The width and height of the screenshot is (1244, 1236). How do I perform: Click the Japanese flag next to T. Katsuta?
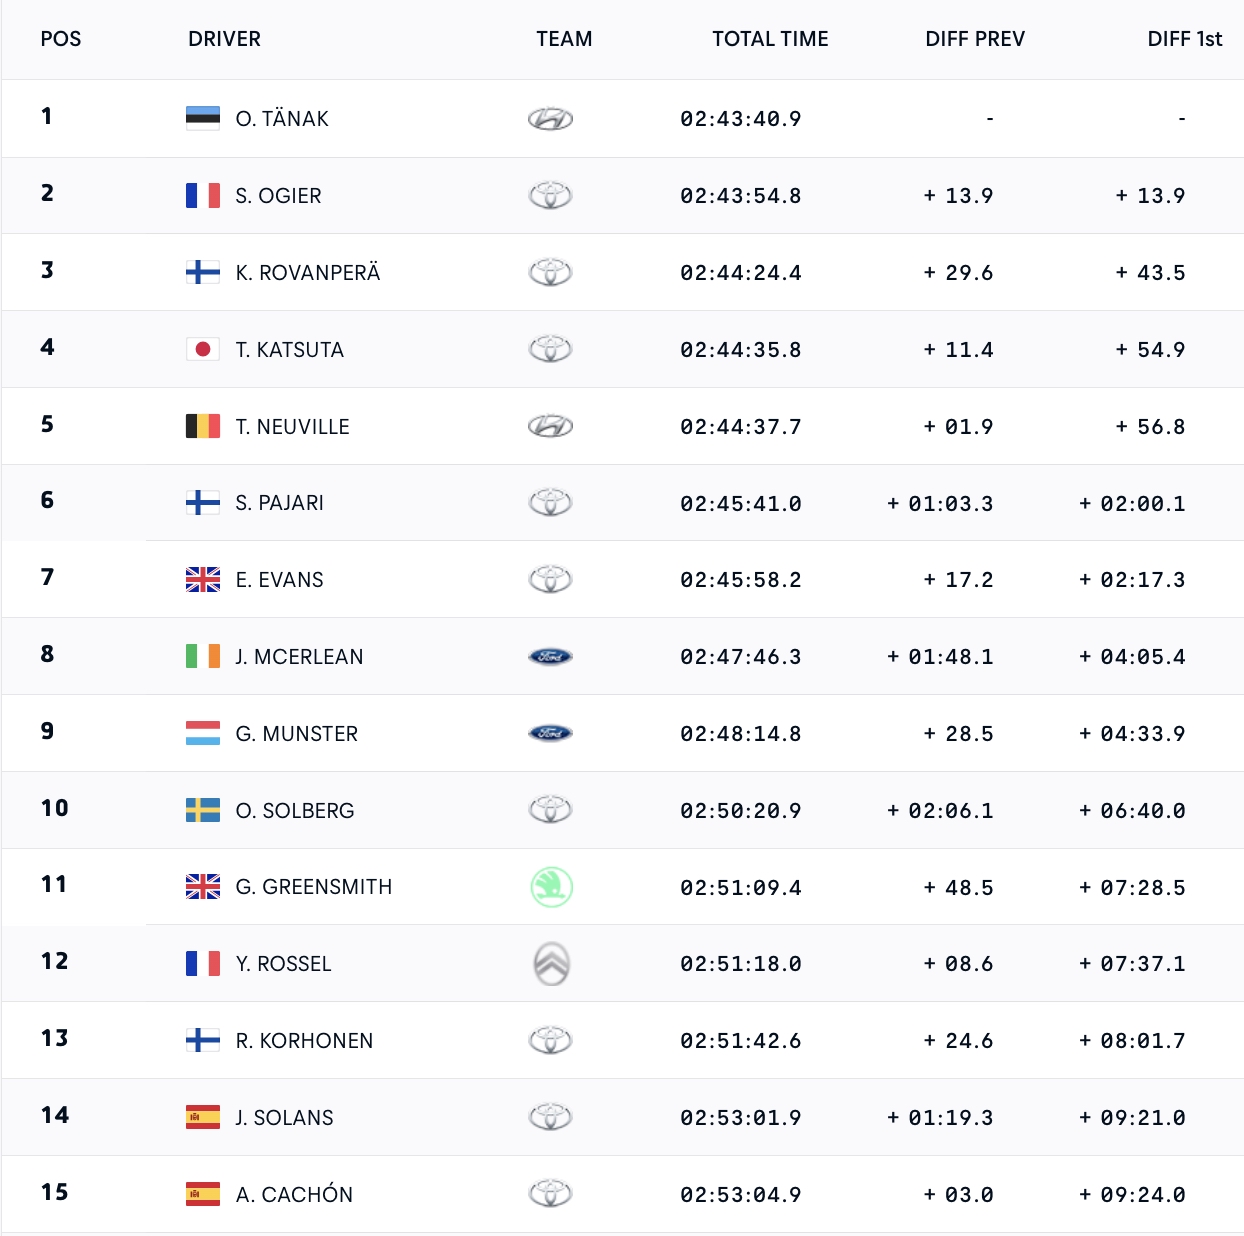203,349
